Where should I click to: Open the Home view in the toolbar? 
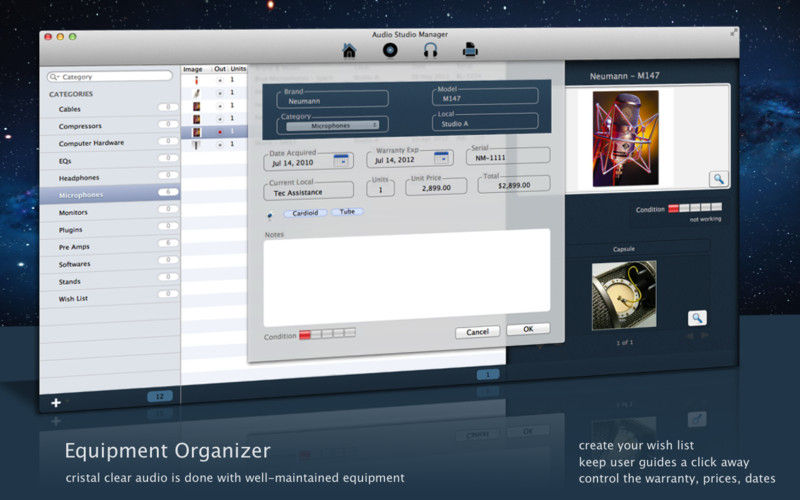(350, 51)
